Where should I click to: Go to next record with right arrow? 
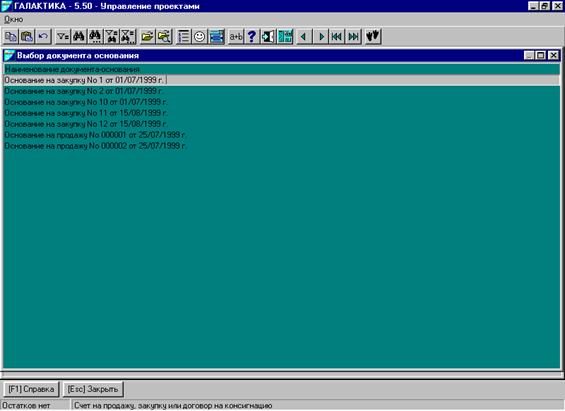pyautogui.click(x=321, y=36)
